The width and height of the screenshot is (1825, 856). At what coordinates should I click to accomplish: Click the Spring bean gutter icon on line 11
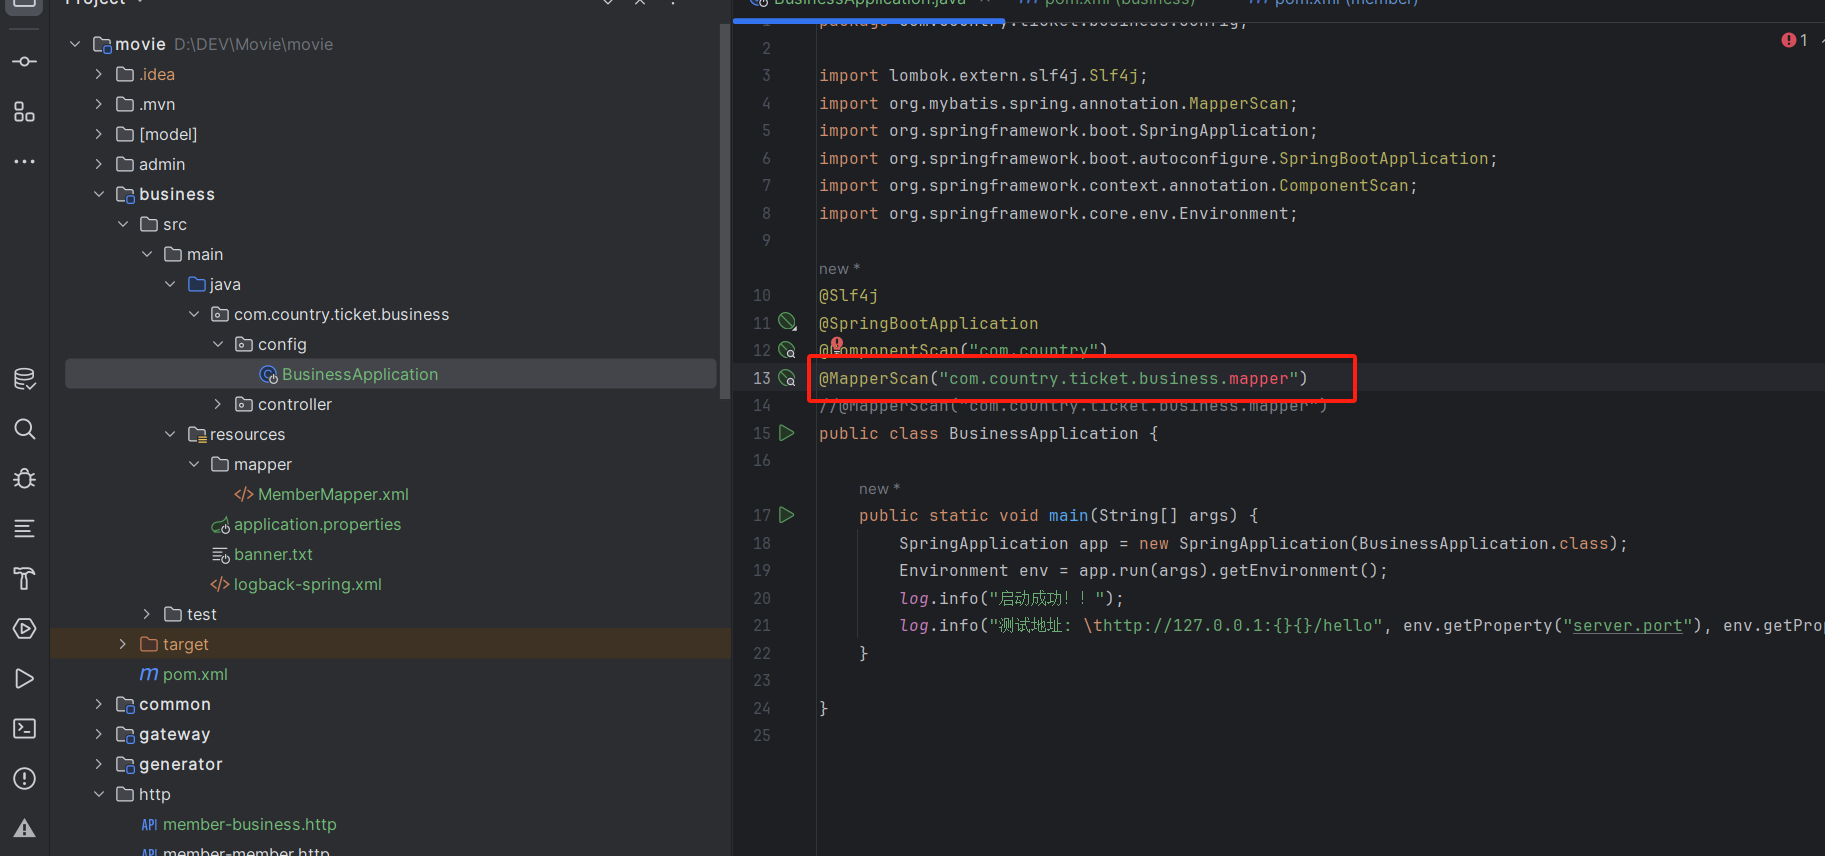788,322
